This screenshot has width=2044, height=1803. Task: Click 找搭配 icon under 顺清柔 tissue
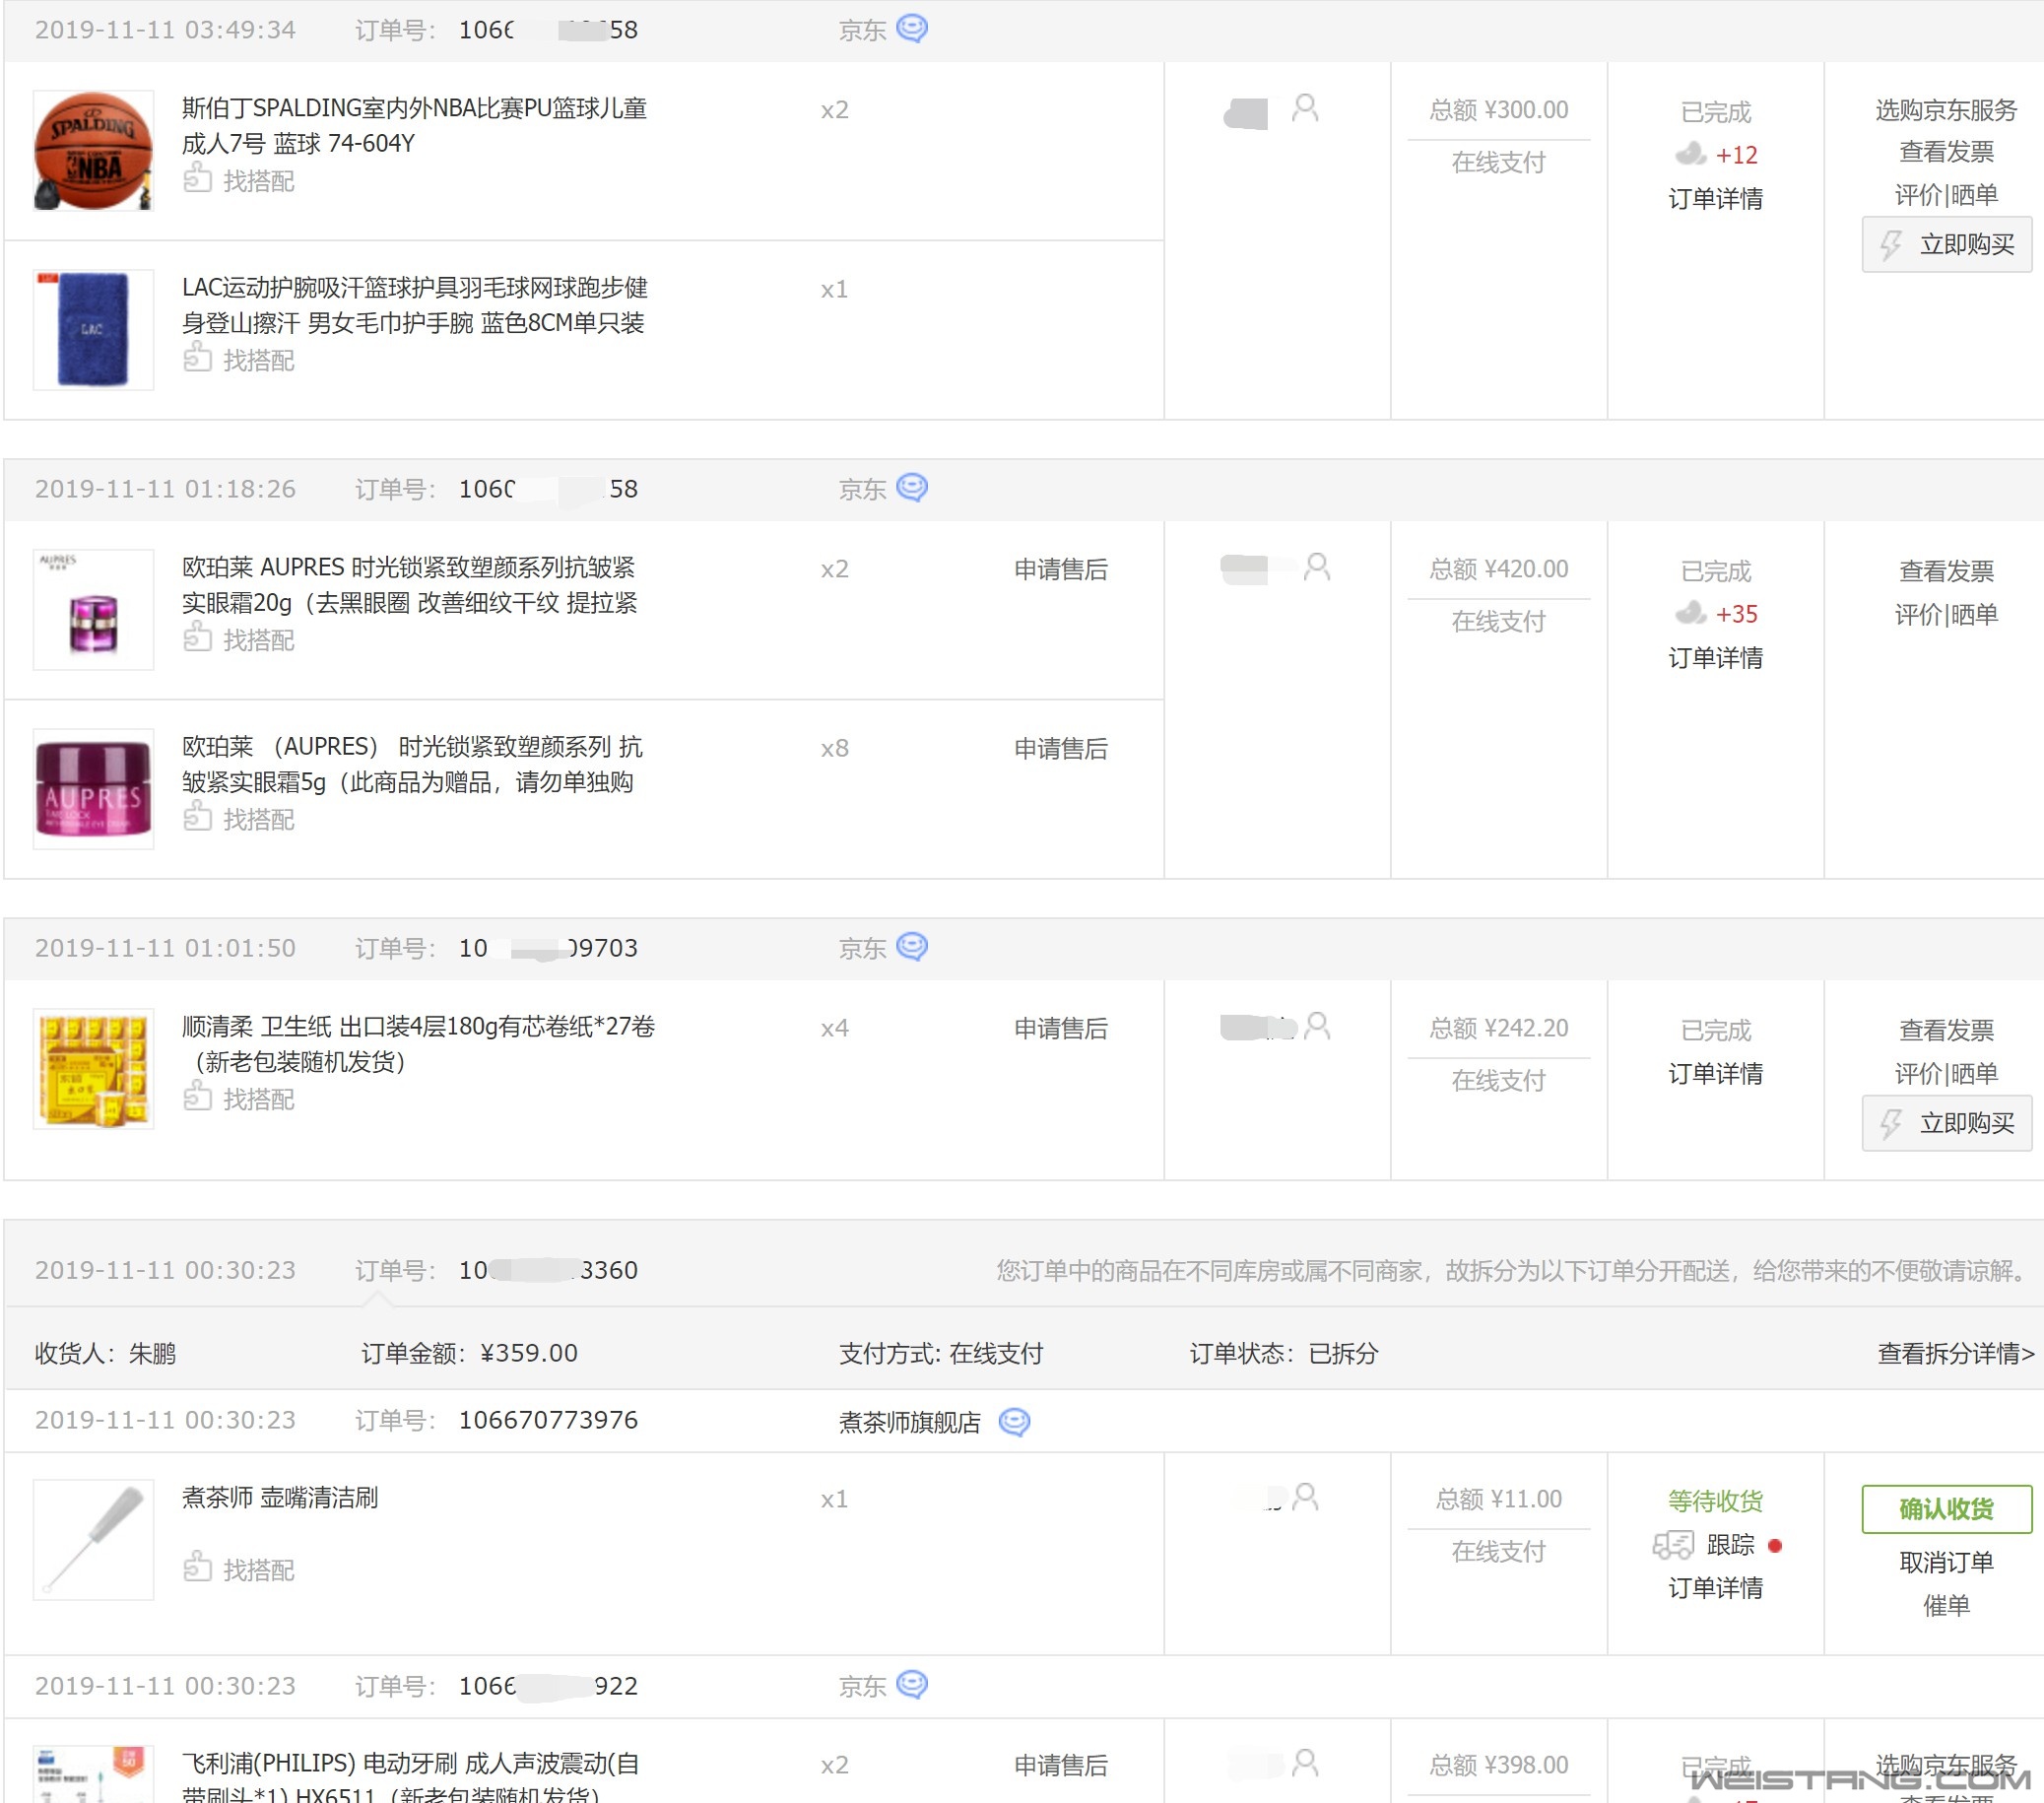(x=197, y=1096)
